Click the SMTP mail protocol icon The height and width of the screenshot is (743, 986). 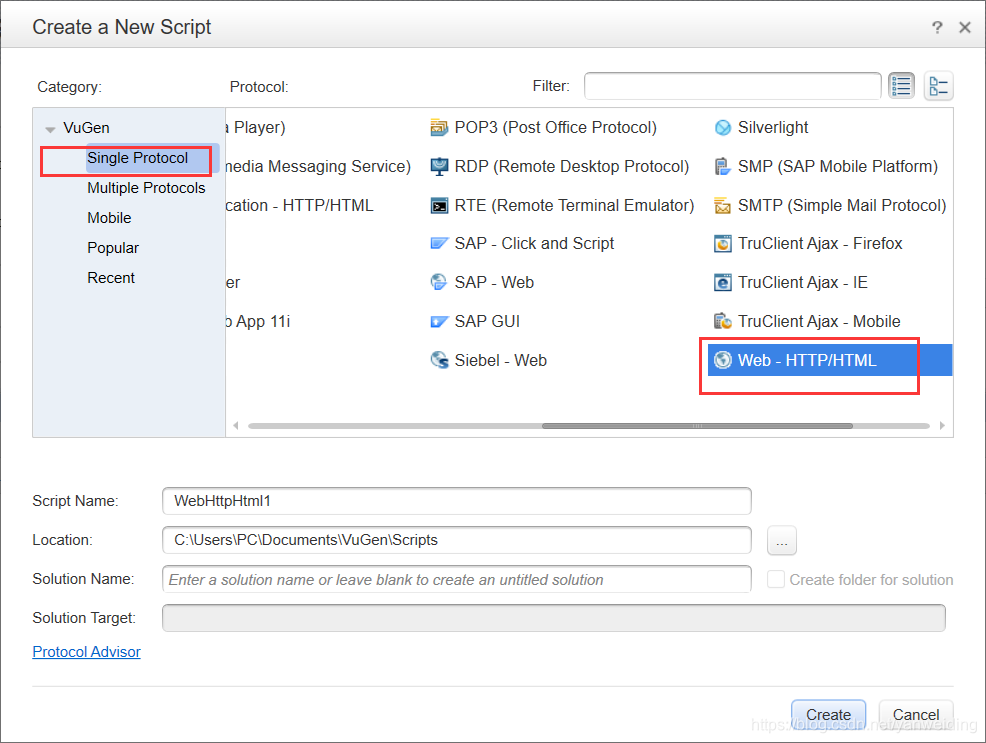pyautogui.click(x=723, y=206)
